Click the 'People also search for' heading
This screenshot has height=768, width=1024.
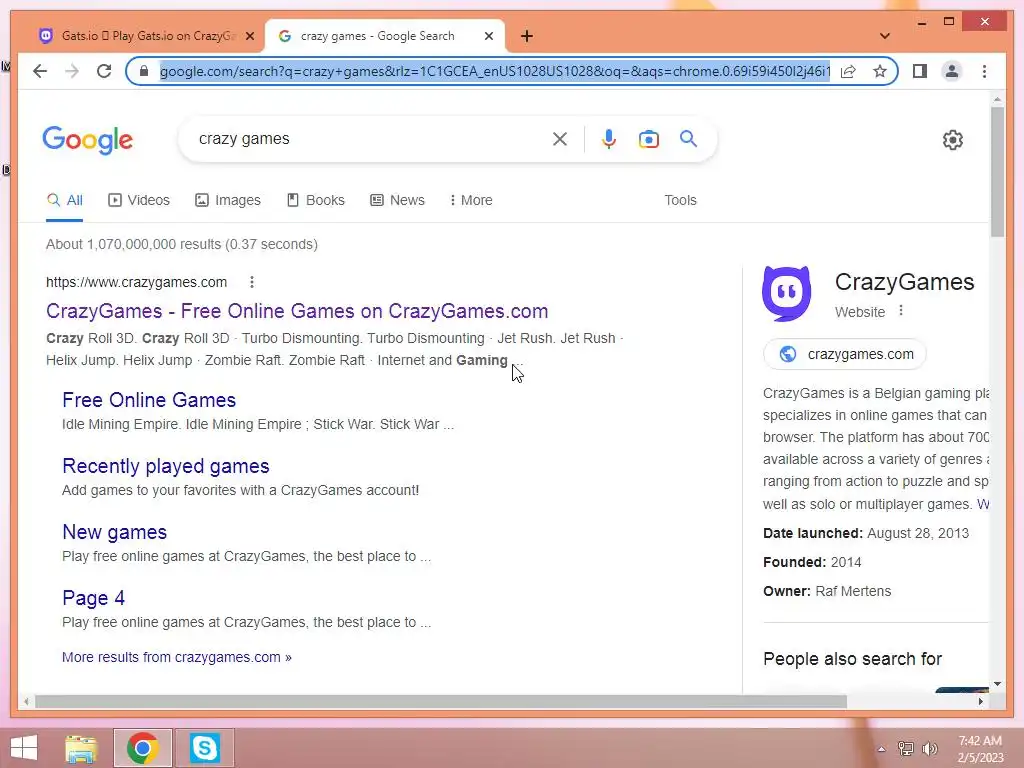pos(852,658)
